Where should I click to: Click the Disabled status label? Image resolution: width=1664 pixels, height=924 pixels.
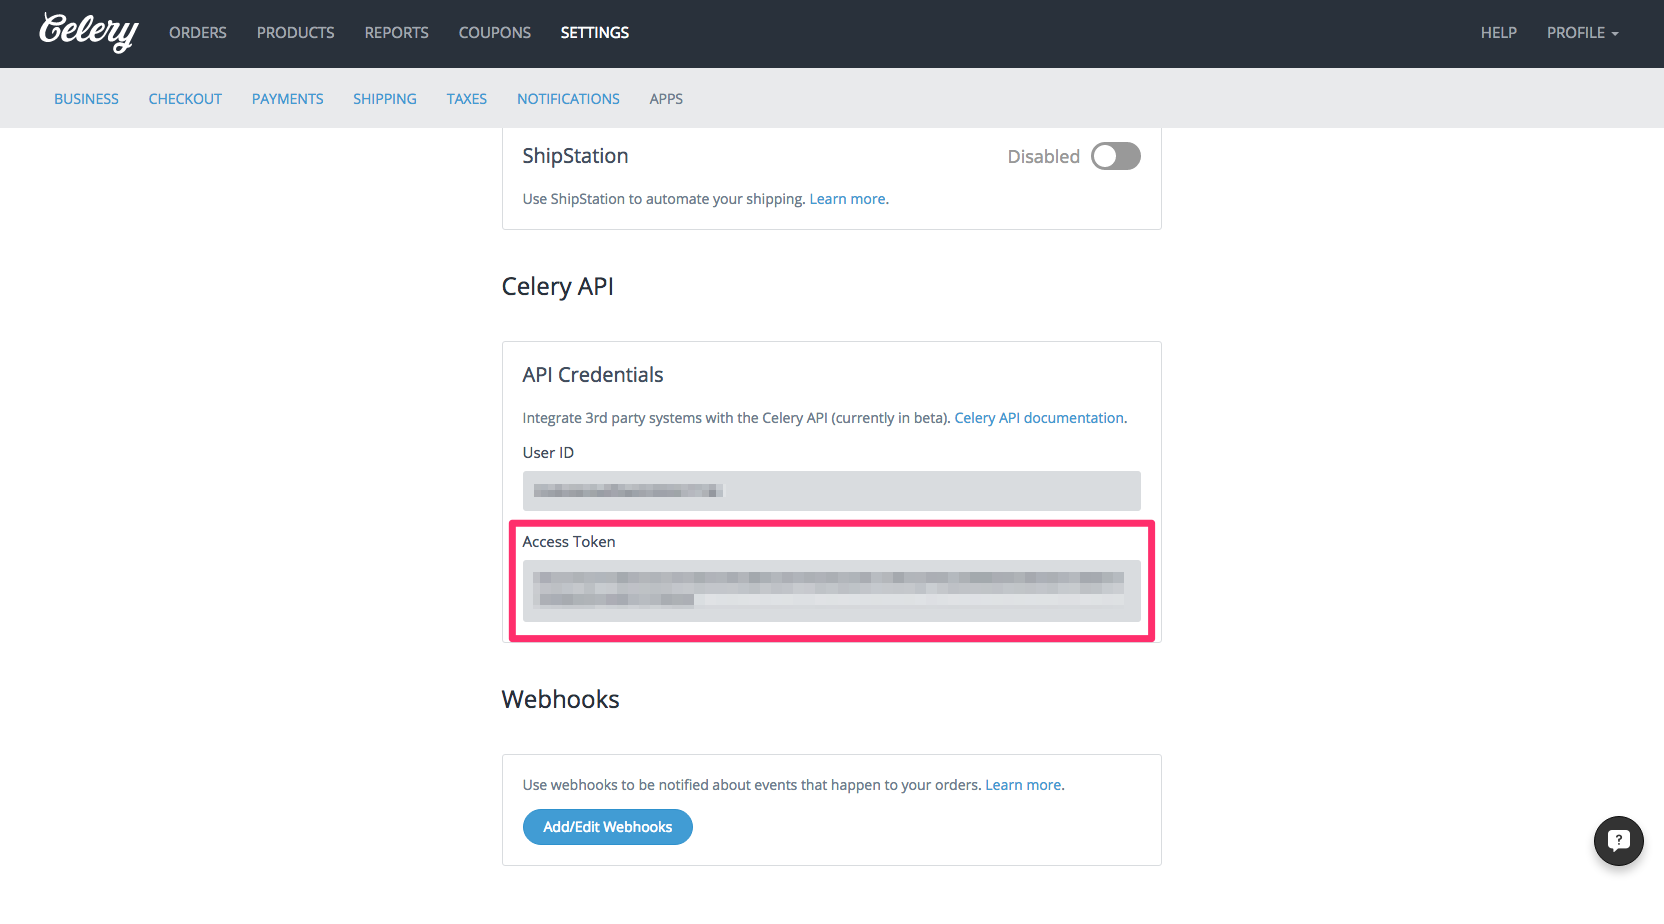click(1044, 157)
